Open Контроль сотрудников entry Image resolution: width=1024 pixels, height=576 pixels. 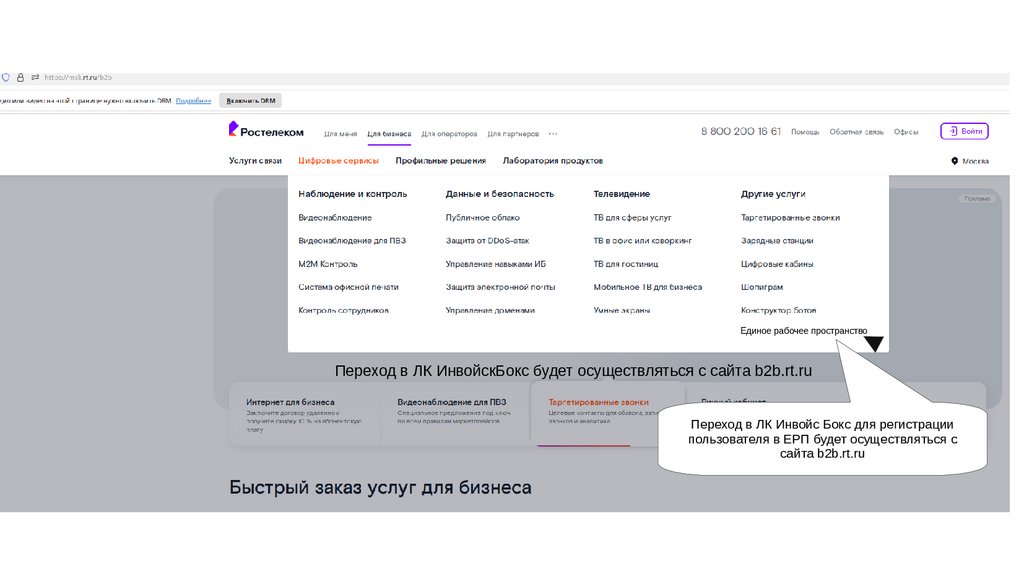point(344,310)
